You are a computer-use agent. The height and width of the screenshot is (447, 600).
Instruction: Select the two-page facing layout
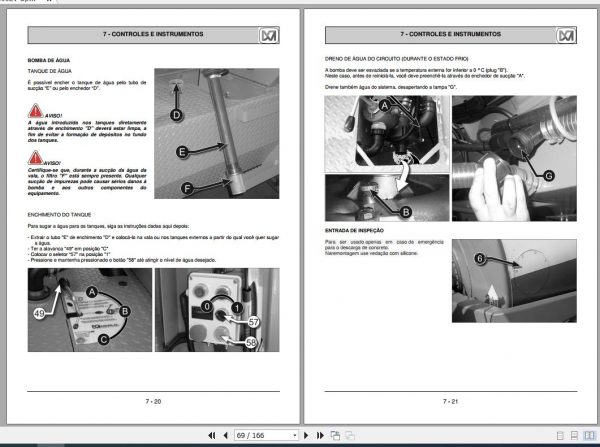[x=589, y=436]
